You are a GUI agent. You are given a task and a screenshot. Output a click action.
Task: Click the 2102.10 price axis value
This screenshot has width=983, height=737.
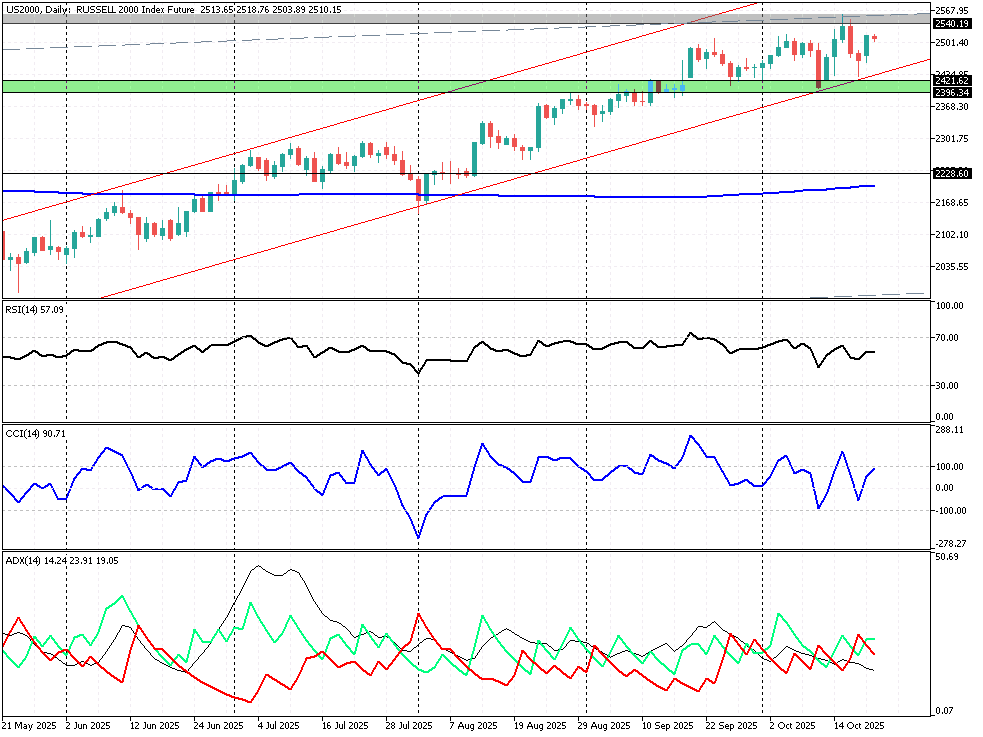click(952, 235)
